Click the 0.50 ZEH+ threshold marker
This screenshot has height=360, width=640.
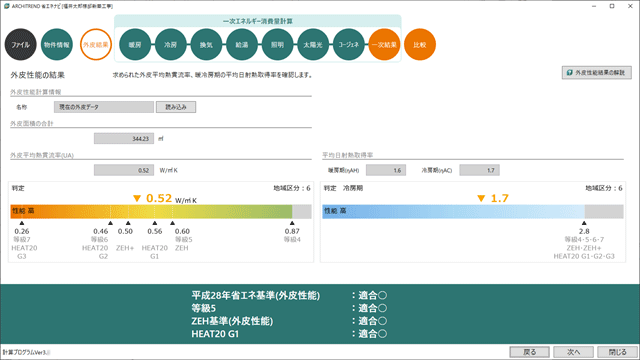(x=128, y=223)
